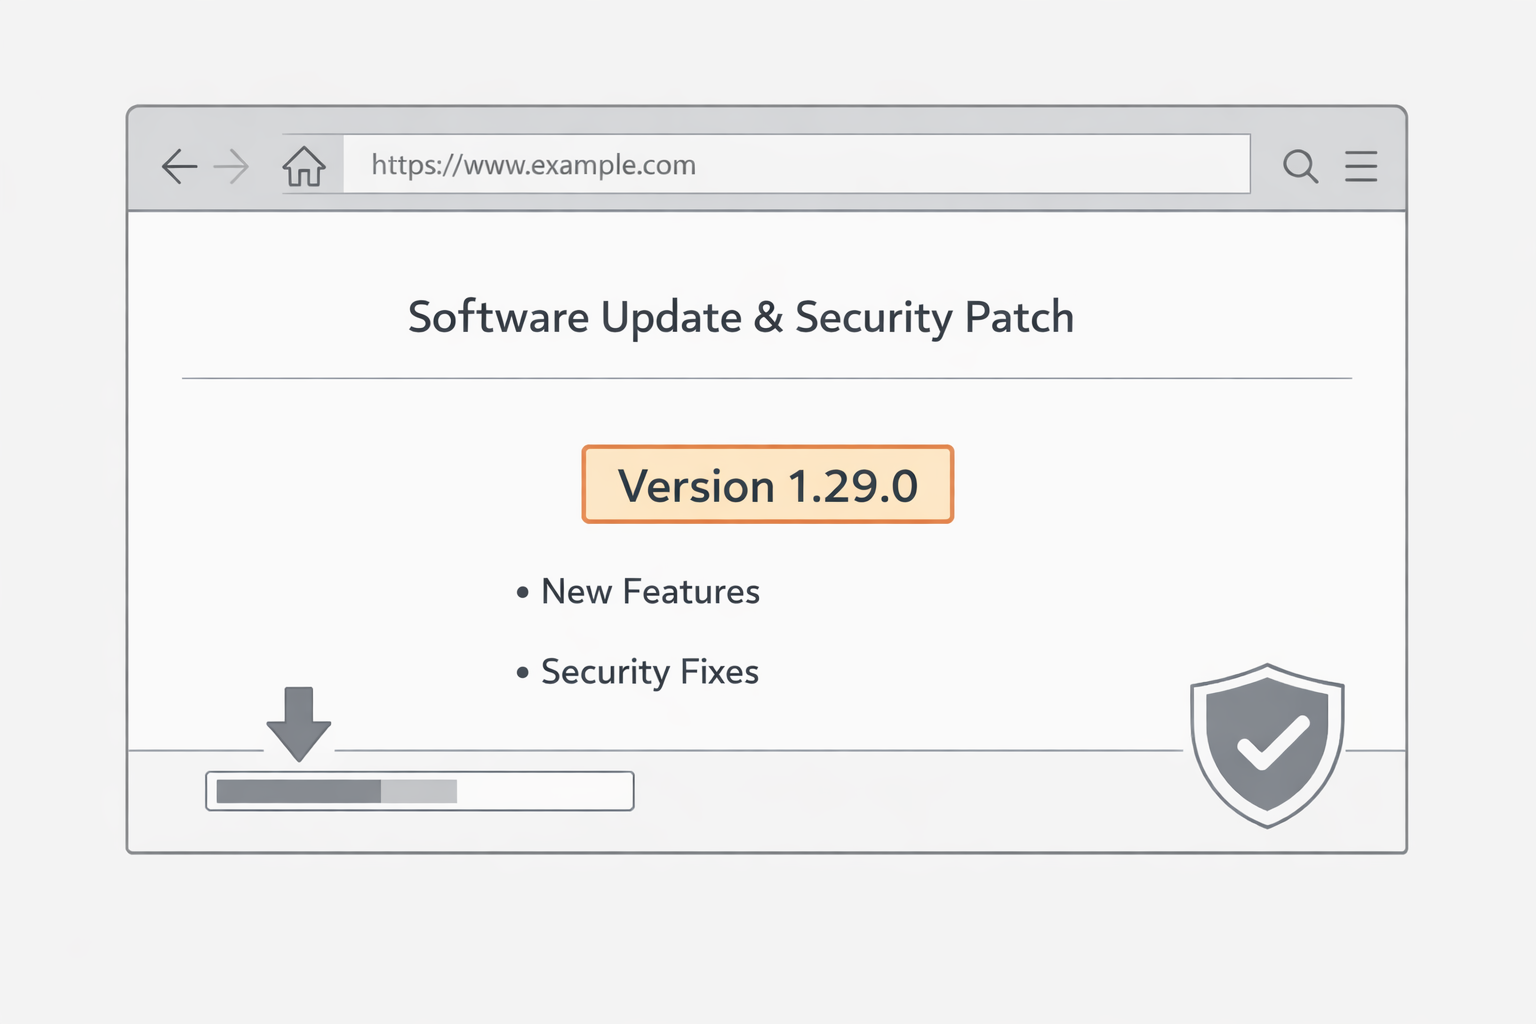Image resolution: width=1536 pixels, height=1024 pixels.
Task: Click the bullet before Security Fixes
Action: pyautogui.click(x=522, y=673)
